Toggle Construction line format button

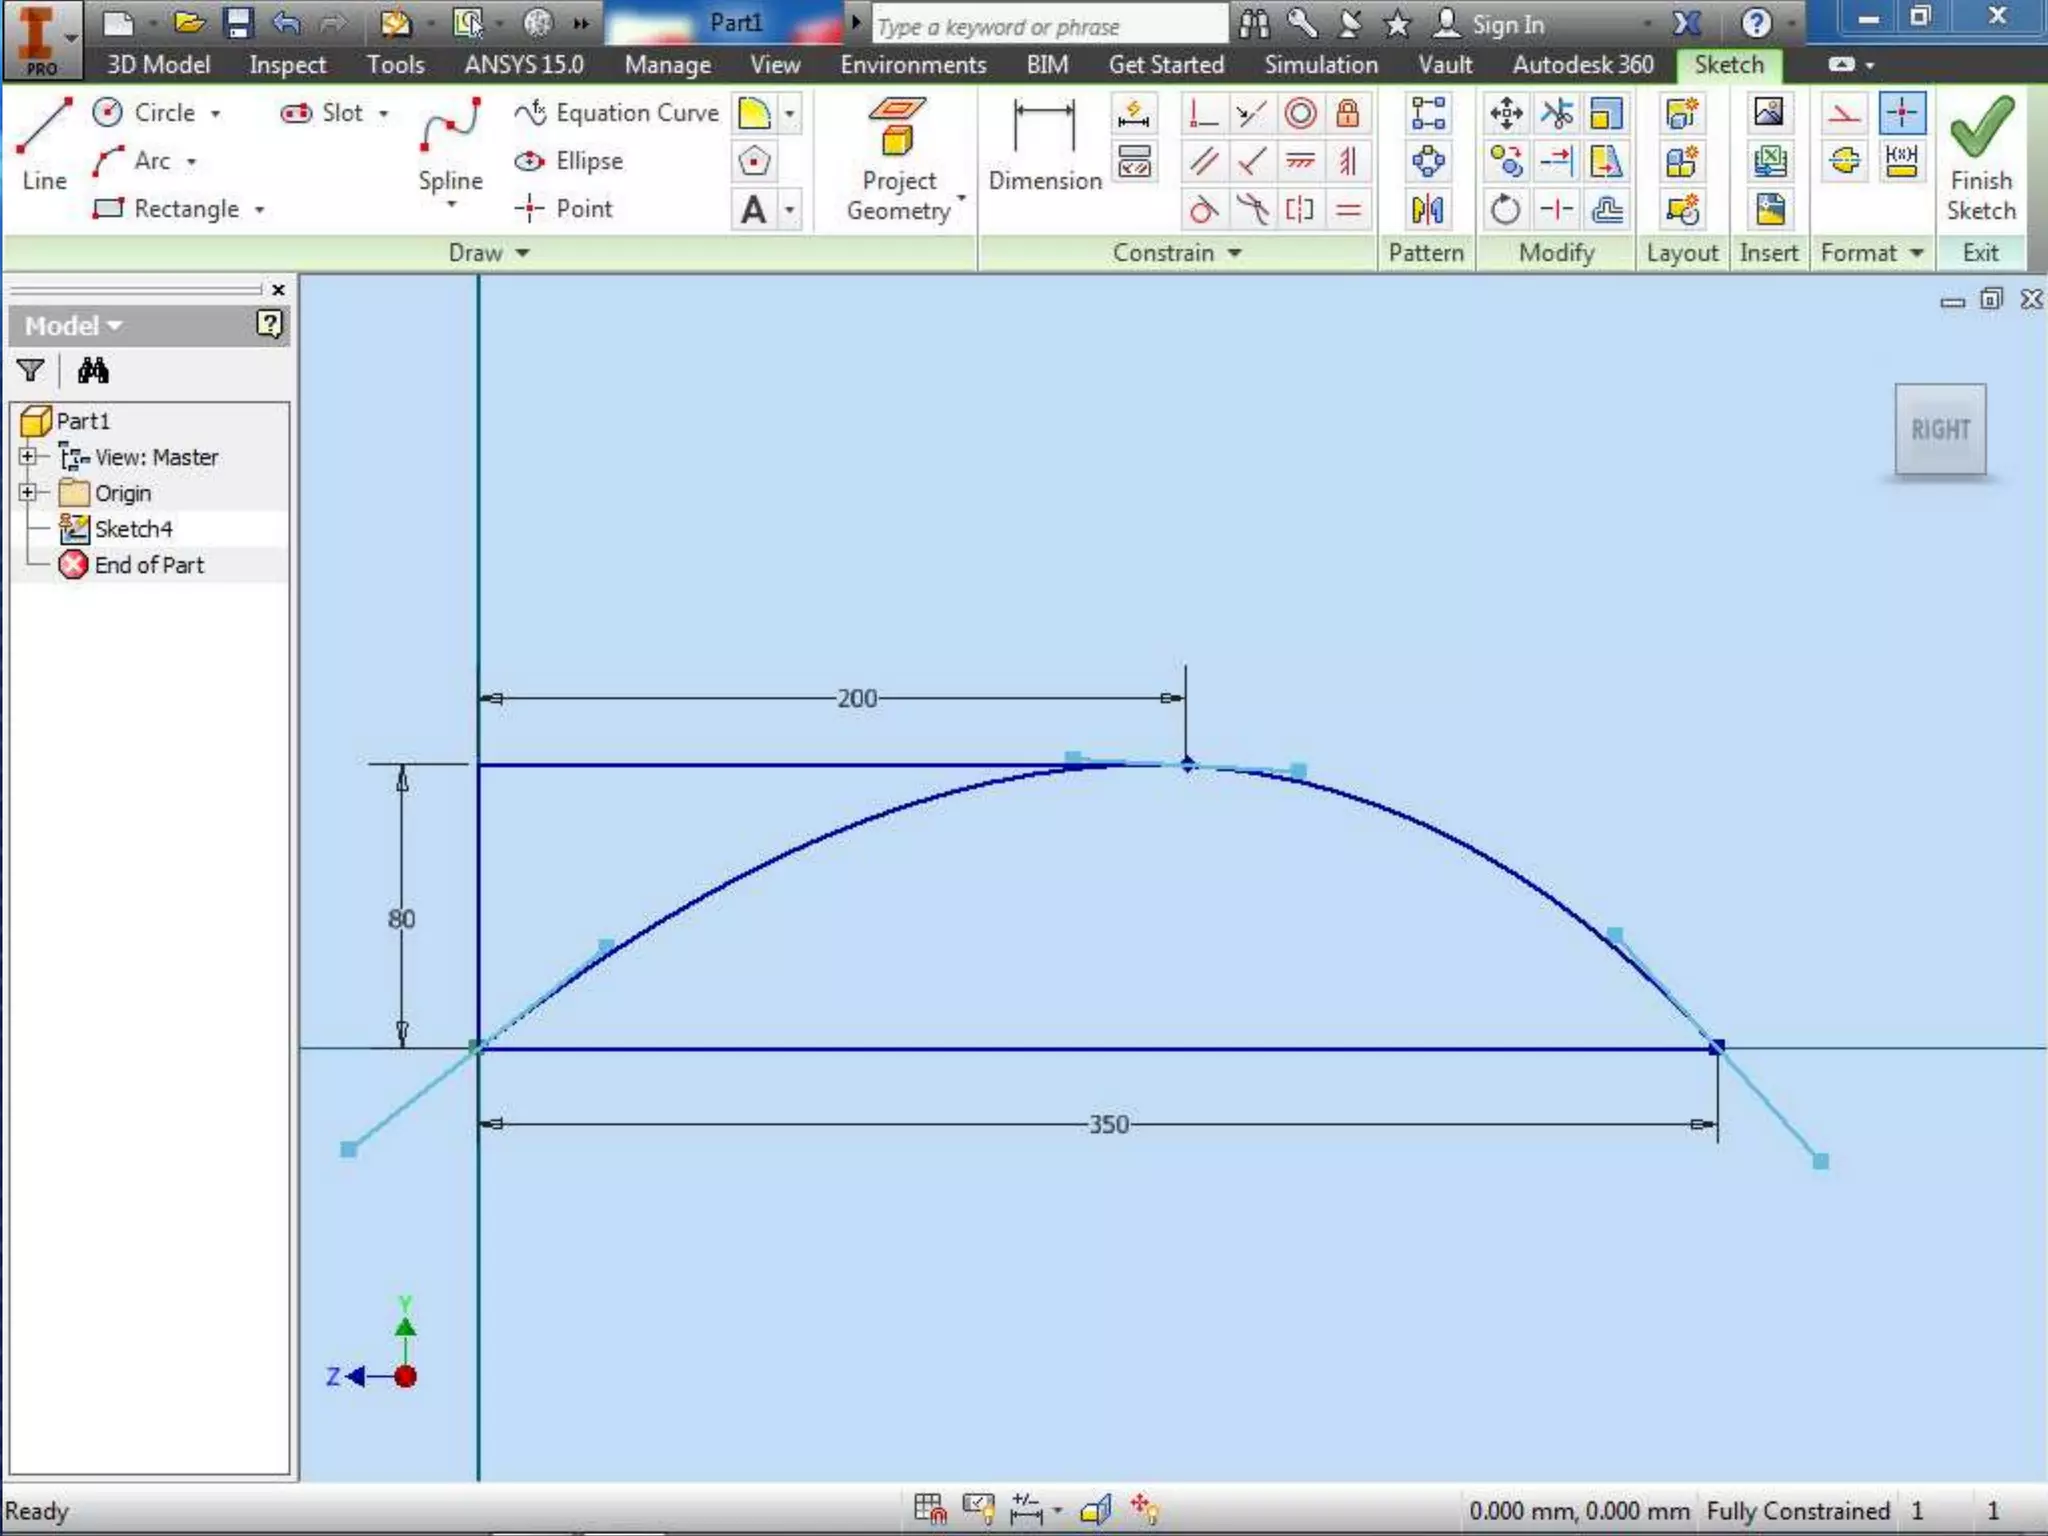coord(1844,113)
